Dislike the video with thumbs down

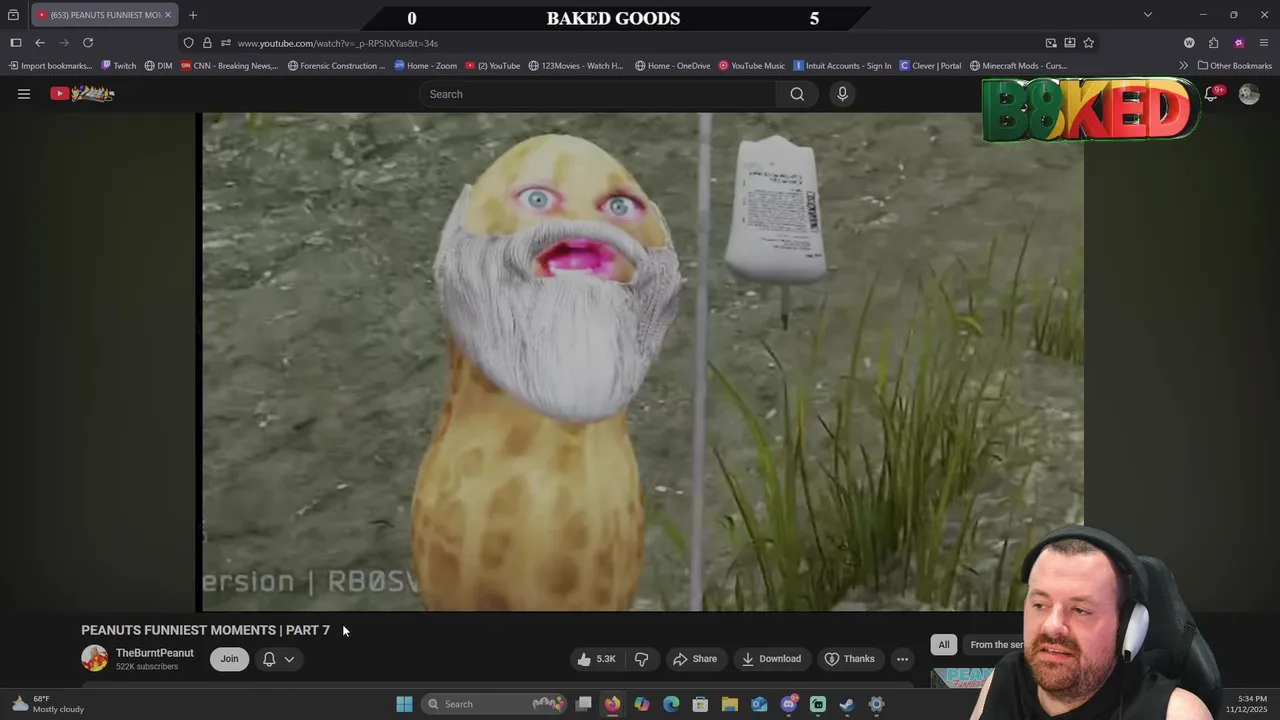[641, 659]
